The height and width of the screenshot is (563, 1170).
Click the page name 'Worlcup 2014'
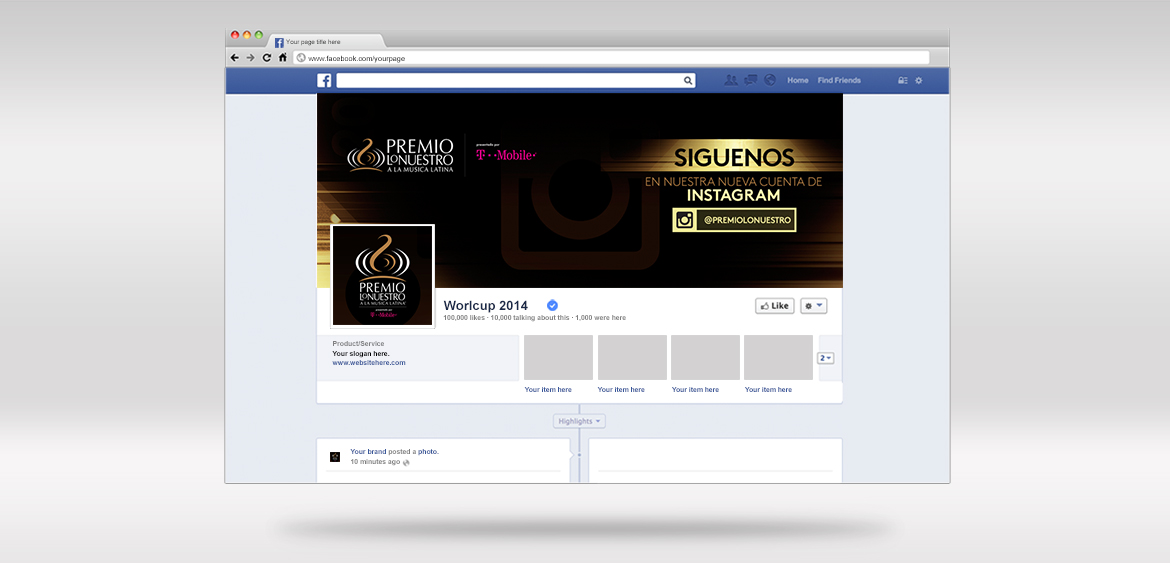(x=486, y=306)
